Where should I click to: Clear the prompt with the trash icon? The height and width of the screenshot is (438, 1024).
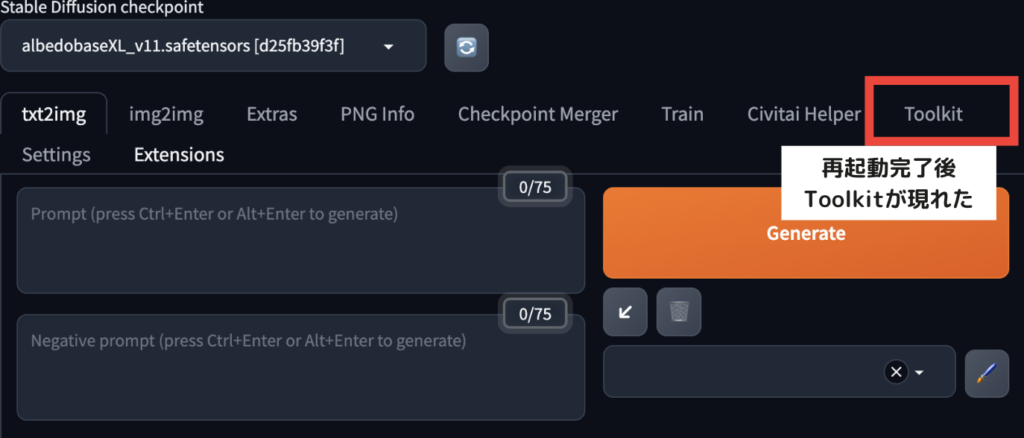[x=679, y=312]
